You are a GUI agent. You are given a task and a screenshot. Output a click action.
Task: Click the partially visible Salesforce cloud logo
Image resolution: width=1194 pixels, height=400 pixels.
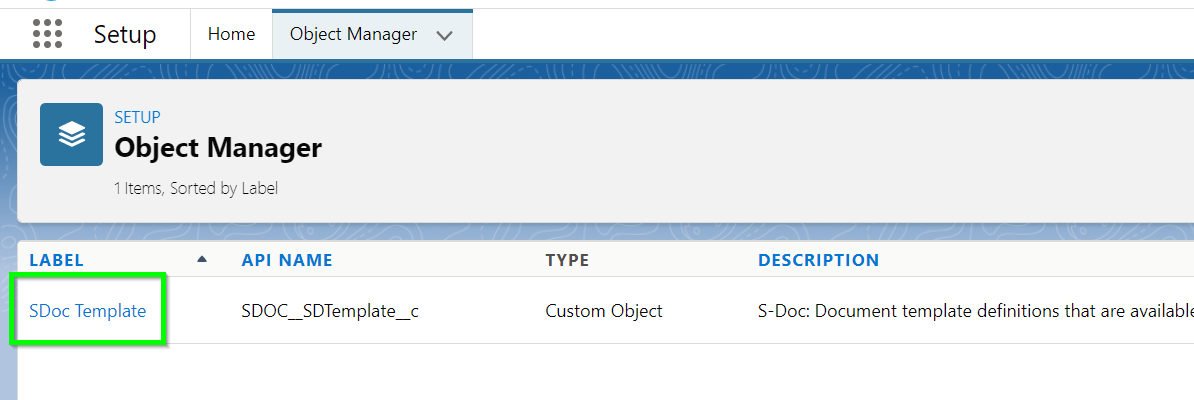point(51,2)
